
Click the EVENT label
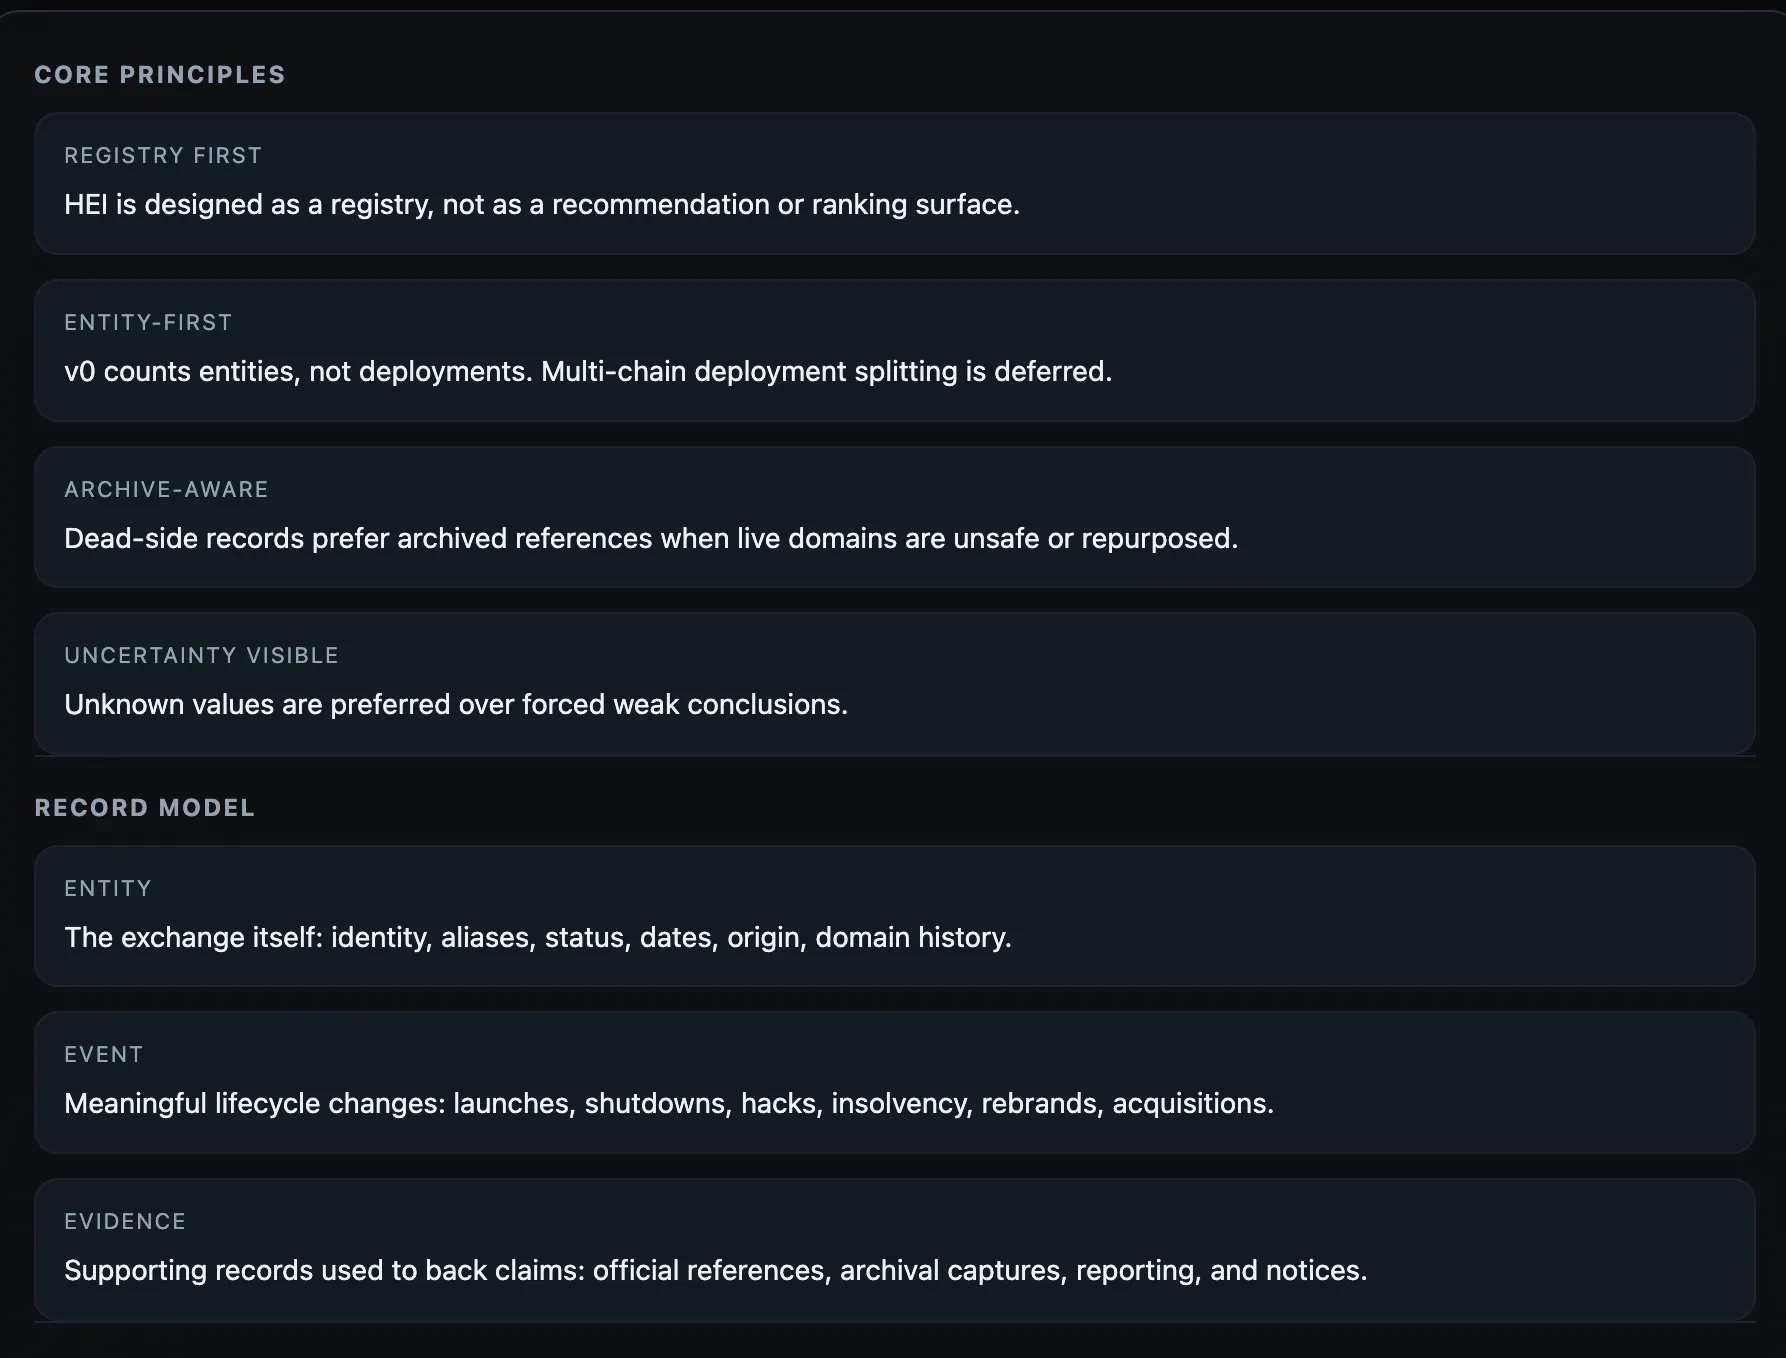(104, 1055)
